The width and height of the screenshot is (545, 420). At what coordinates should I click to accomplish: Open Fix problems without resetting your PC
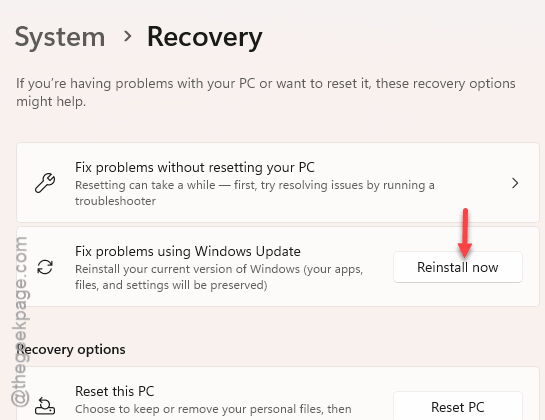278,183
